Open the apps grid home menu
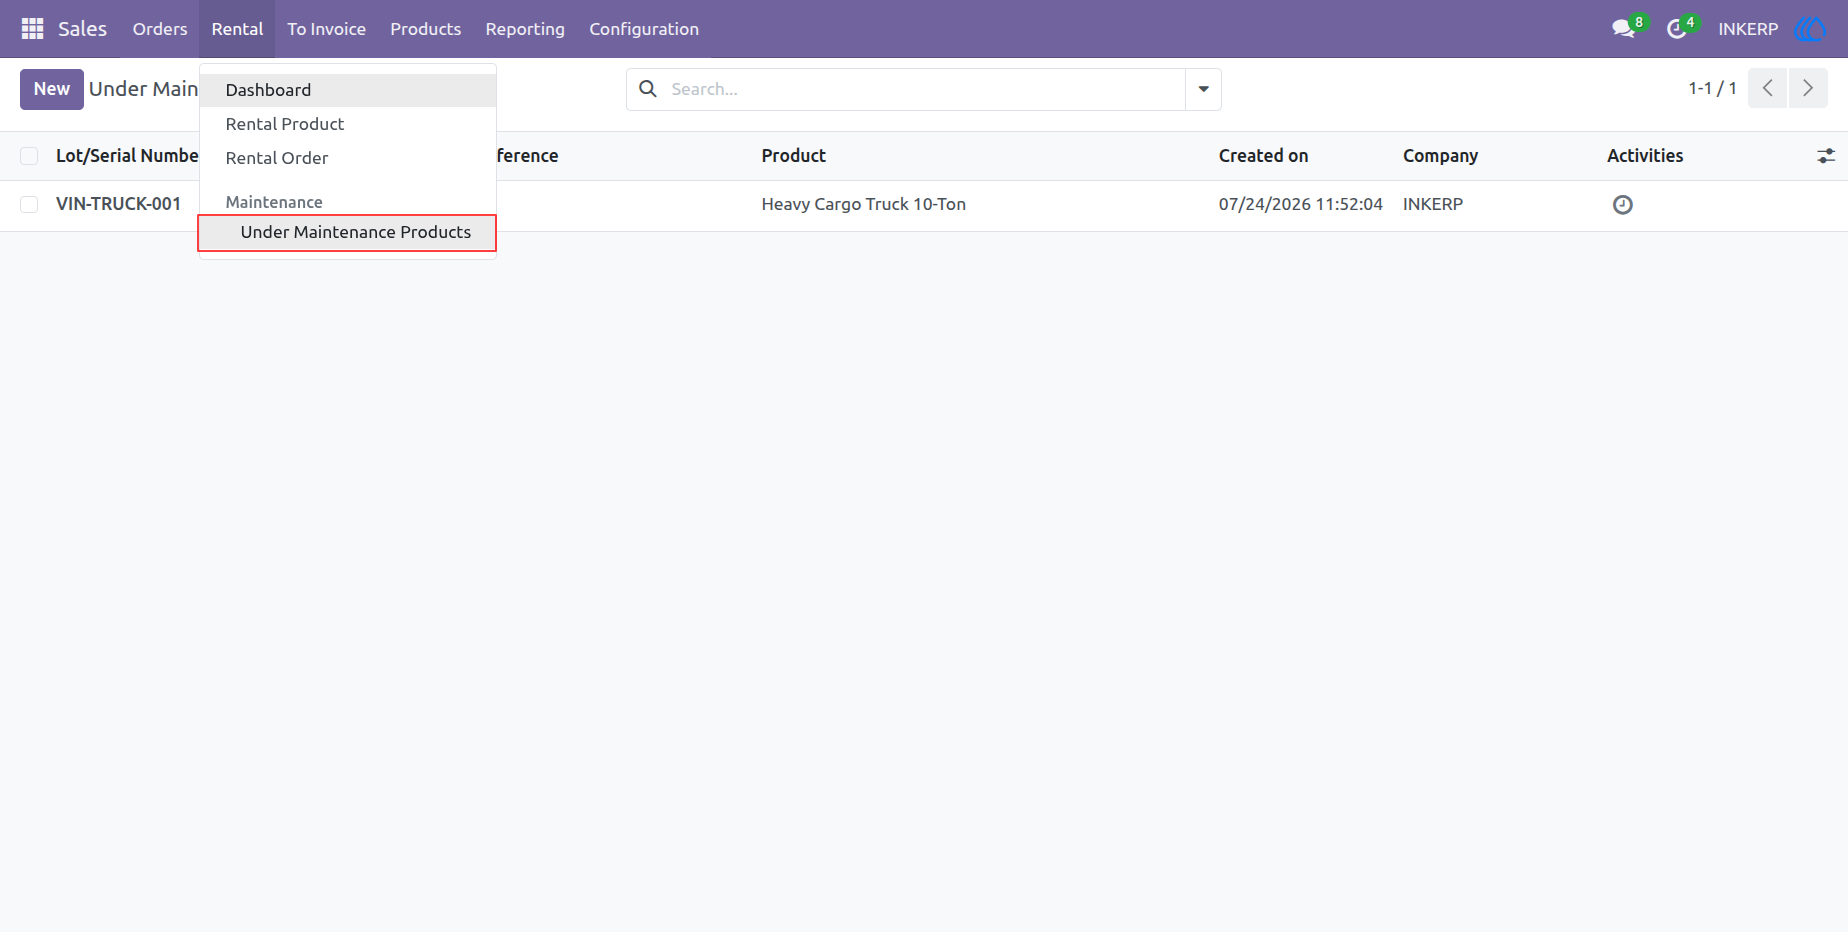 tap(32, 29)
